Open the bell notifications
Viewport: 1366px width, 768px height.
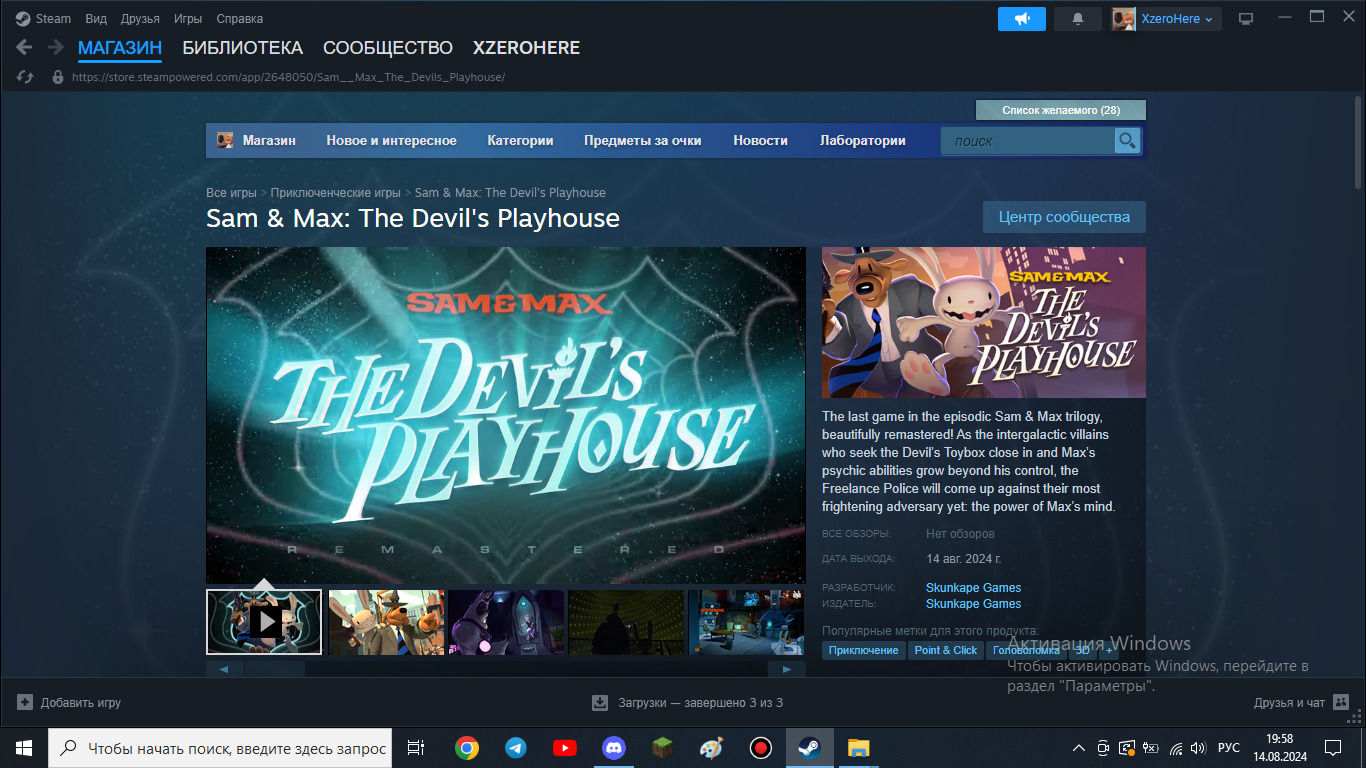(x=1078, y=19)
